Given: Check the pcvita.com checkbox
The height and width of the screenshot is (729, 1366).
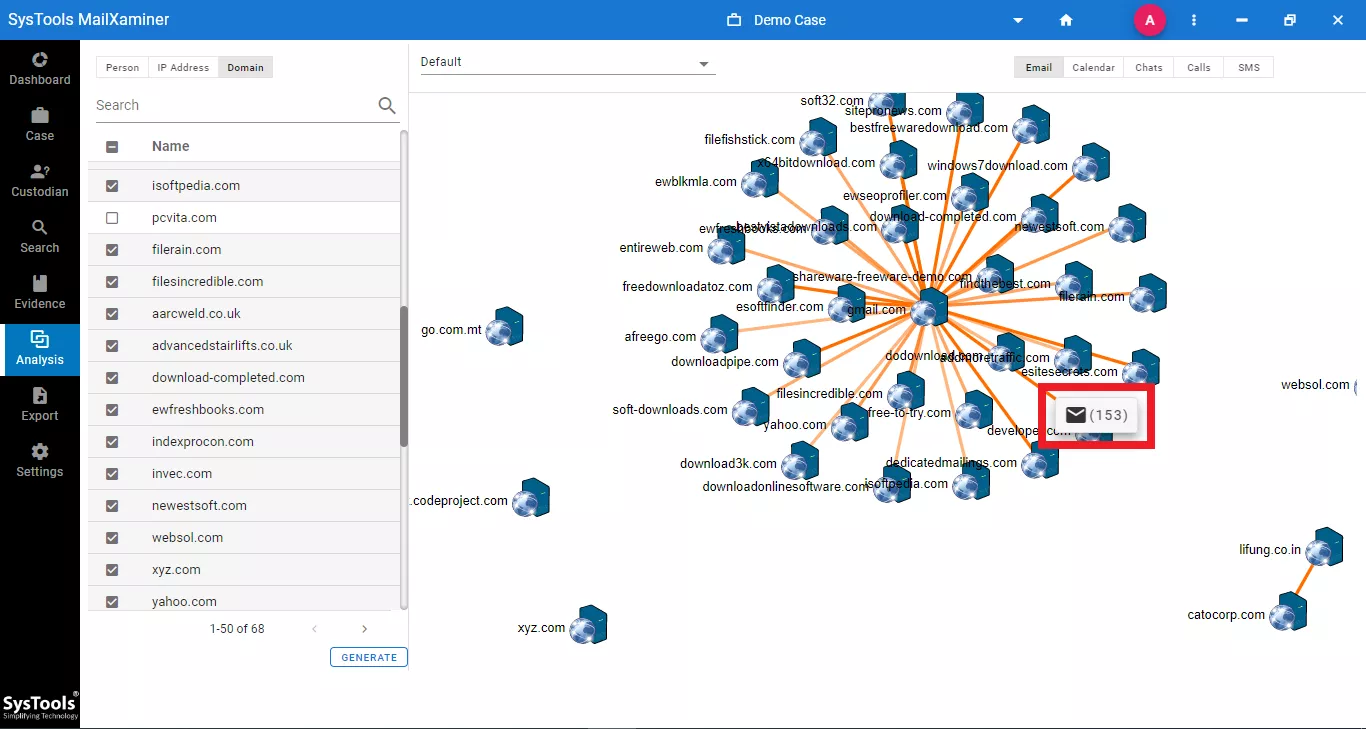Looking at the screenshot, I should tap(112, 218).
